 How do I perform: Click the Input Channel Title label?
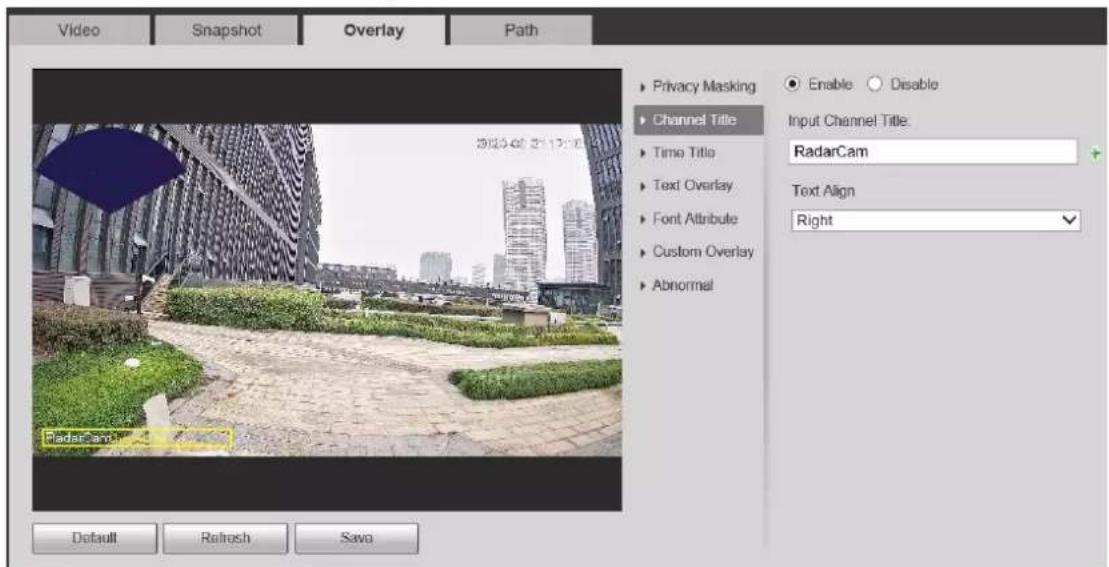pos(850,121)
